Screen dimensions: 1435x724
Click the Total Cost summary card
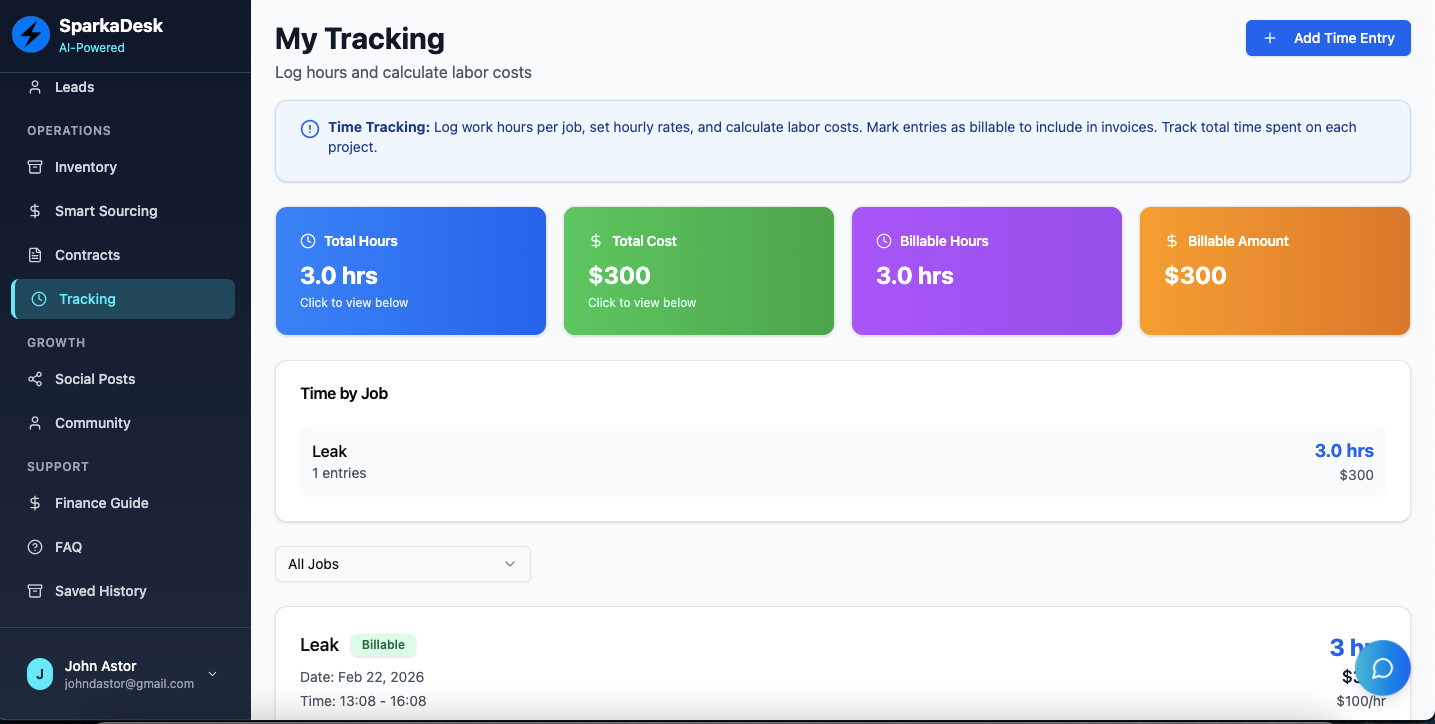(699, 271)
